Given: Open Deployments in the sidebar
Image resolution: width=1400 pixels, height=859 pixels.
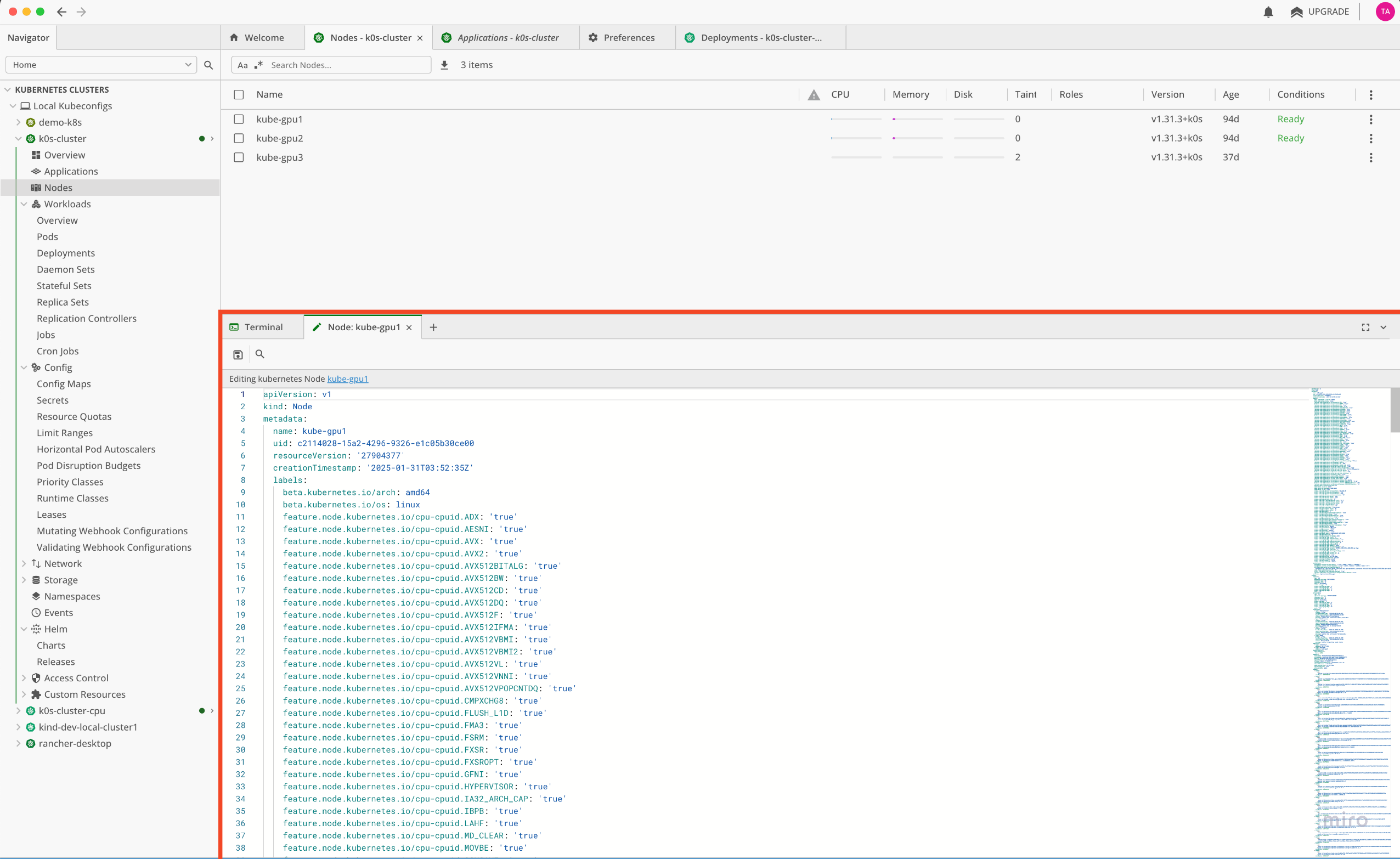Looking at the screenshot, I should point(66,253).
